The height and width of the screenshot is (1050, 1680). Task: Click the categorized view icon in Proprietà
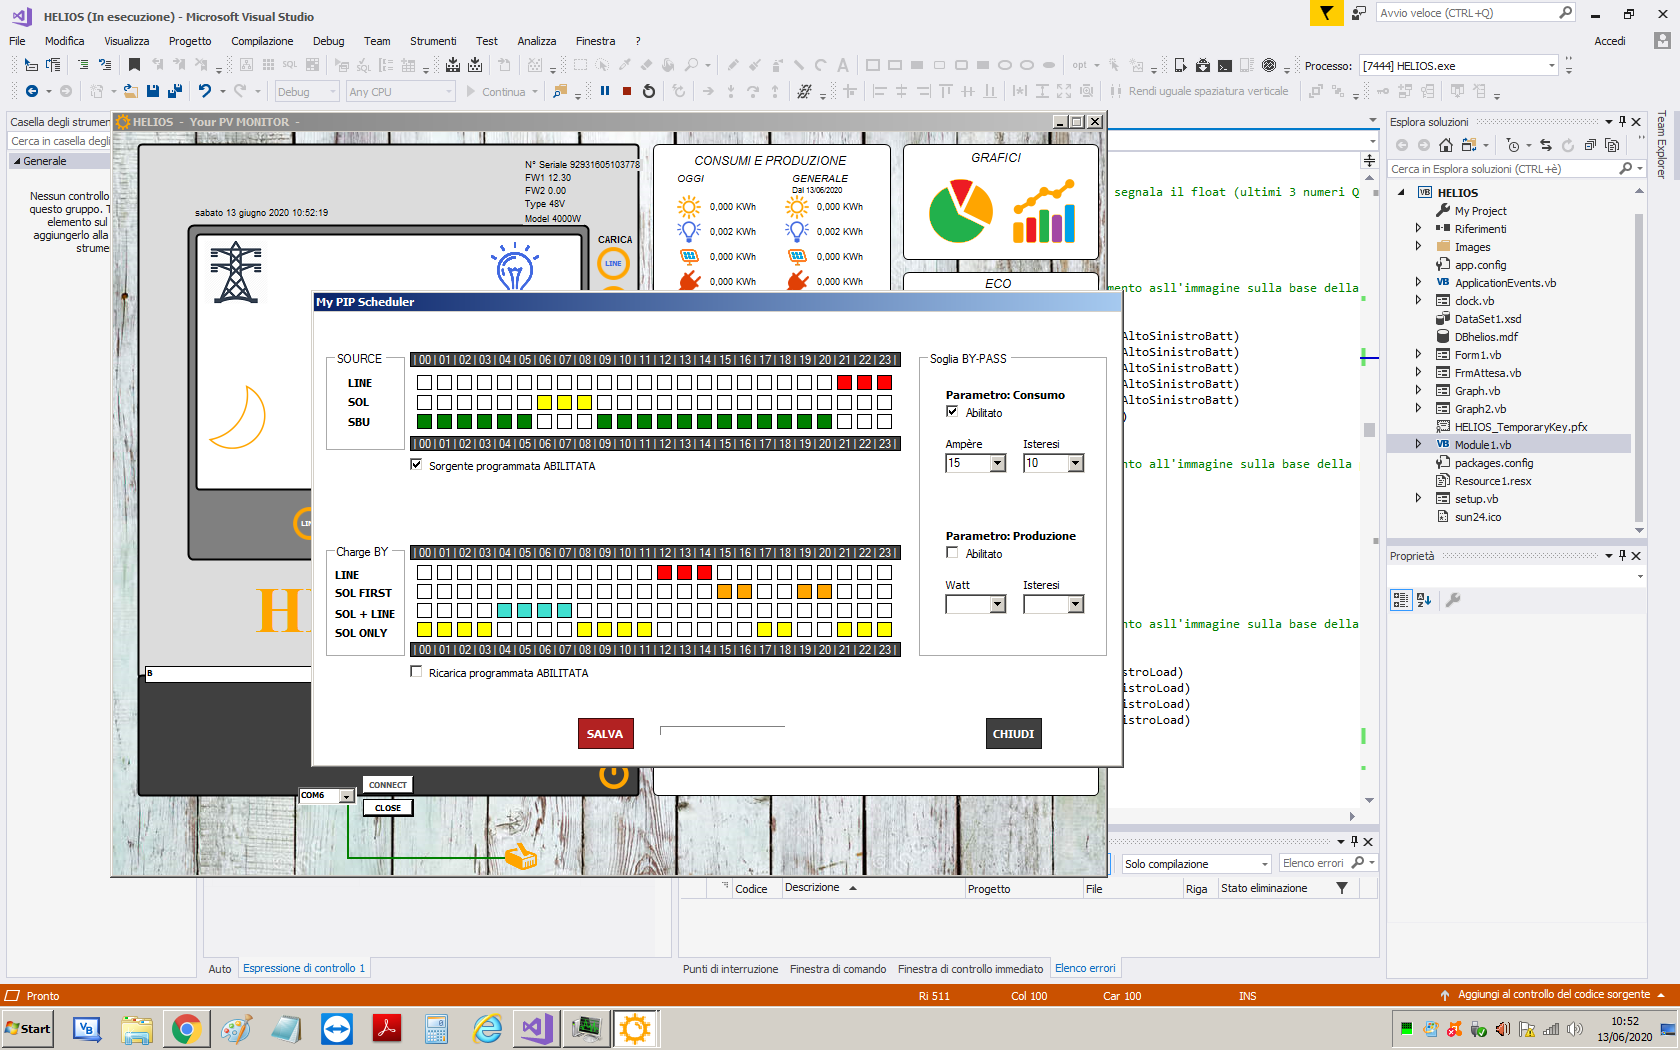click(x=1401, y=600)
